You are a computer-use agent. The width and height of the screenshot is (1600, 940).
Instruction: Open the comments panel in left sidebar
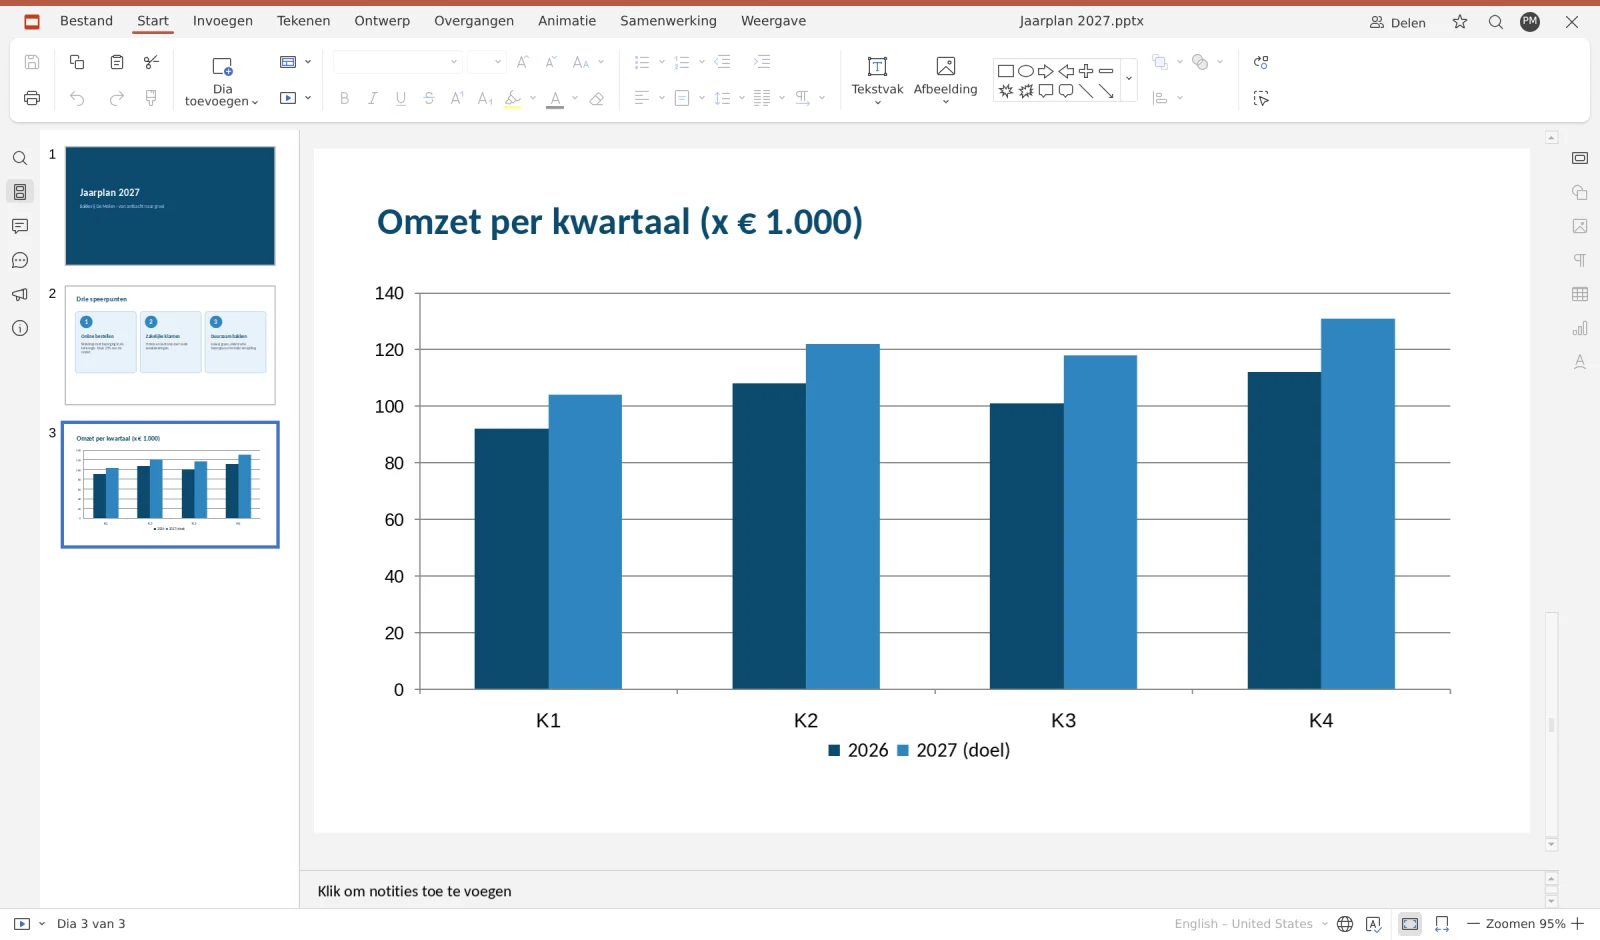point(20,226)
